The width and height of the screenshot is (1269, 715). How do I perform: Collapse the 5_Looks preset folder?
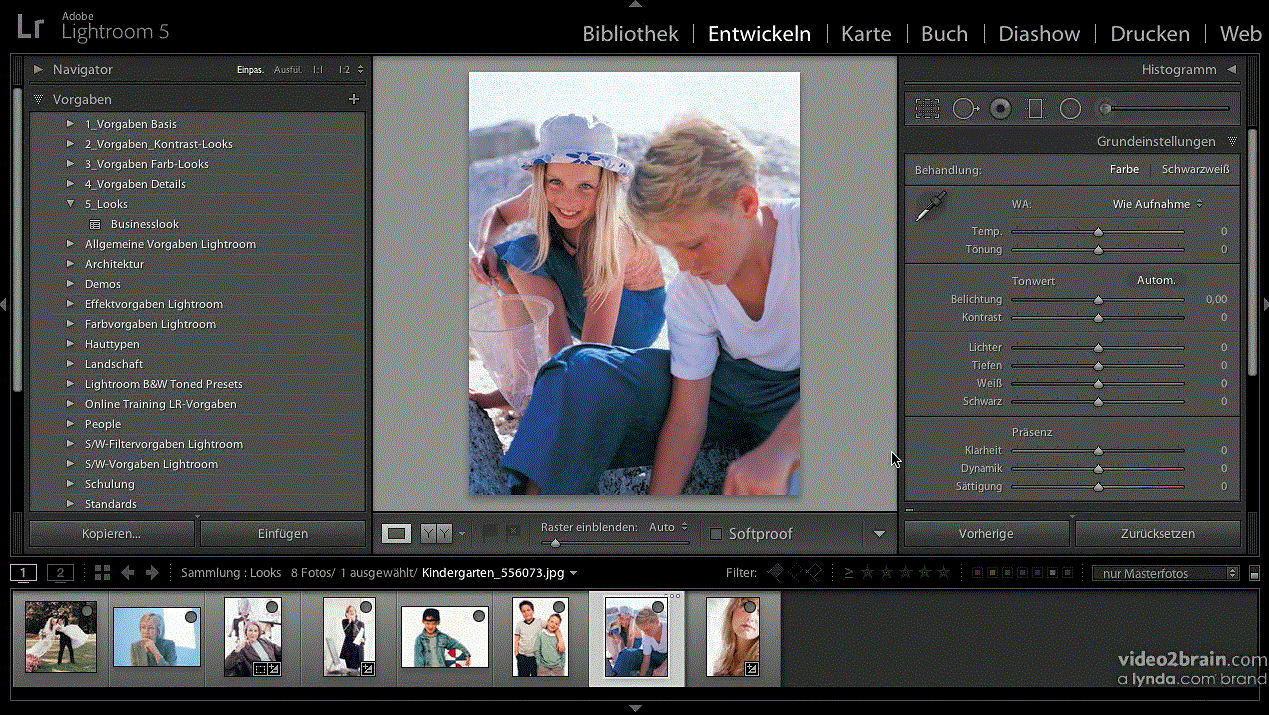(70, 204)
